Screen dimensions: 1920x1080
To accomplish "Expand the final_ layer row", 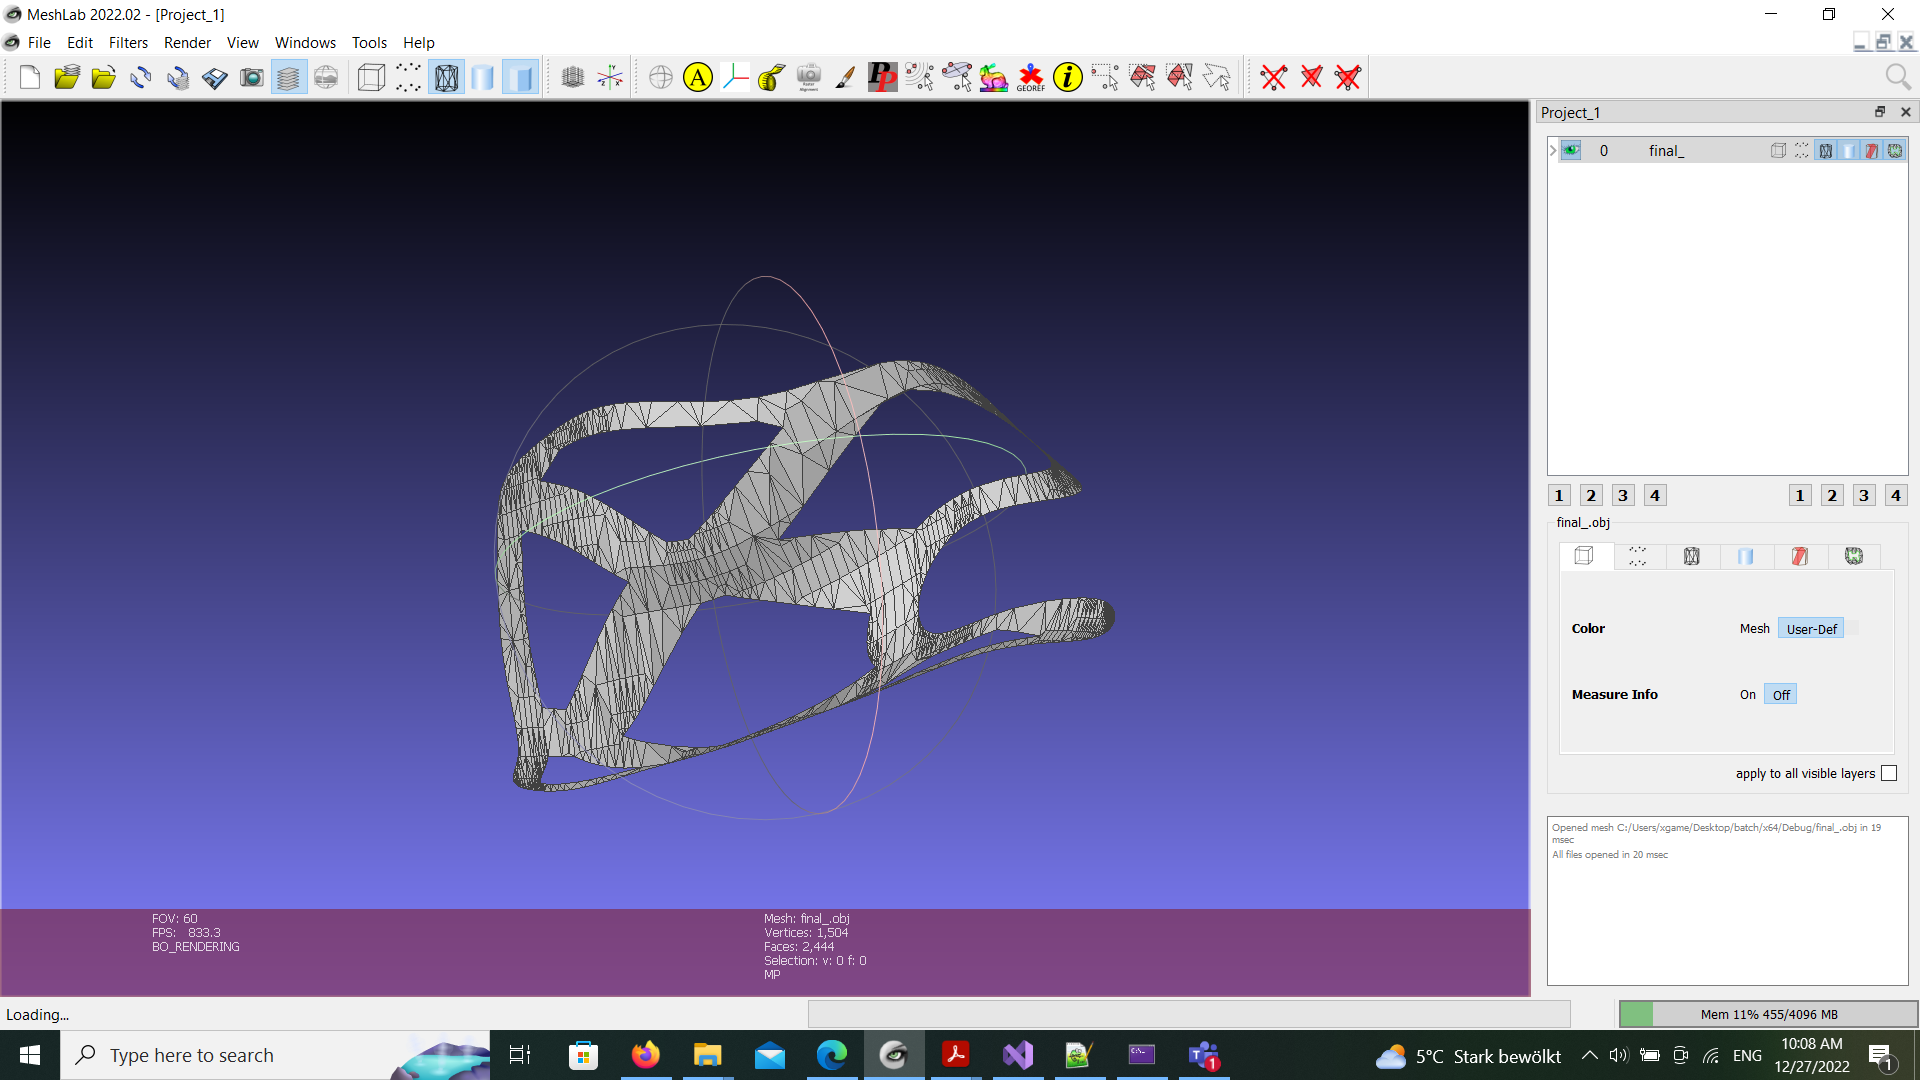I will [1553, 150].
